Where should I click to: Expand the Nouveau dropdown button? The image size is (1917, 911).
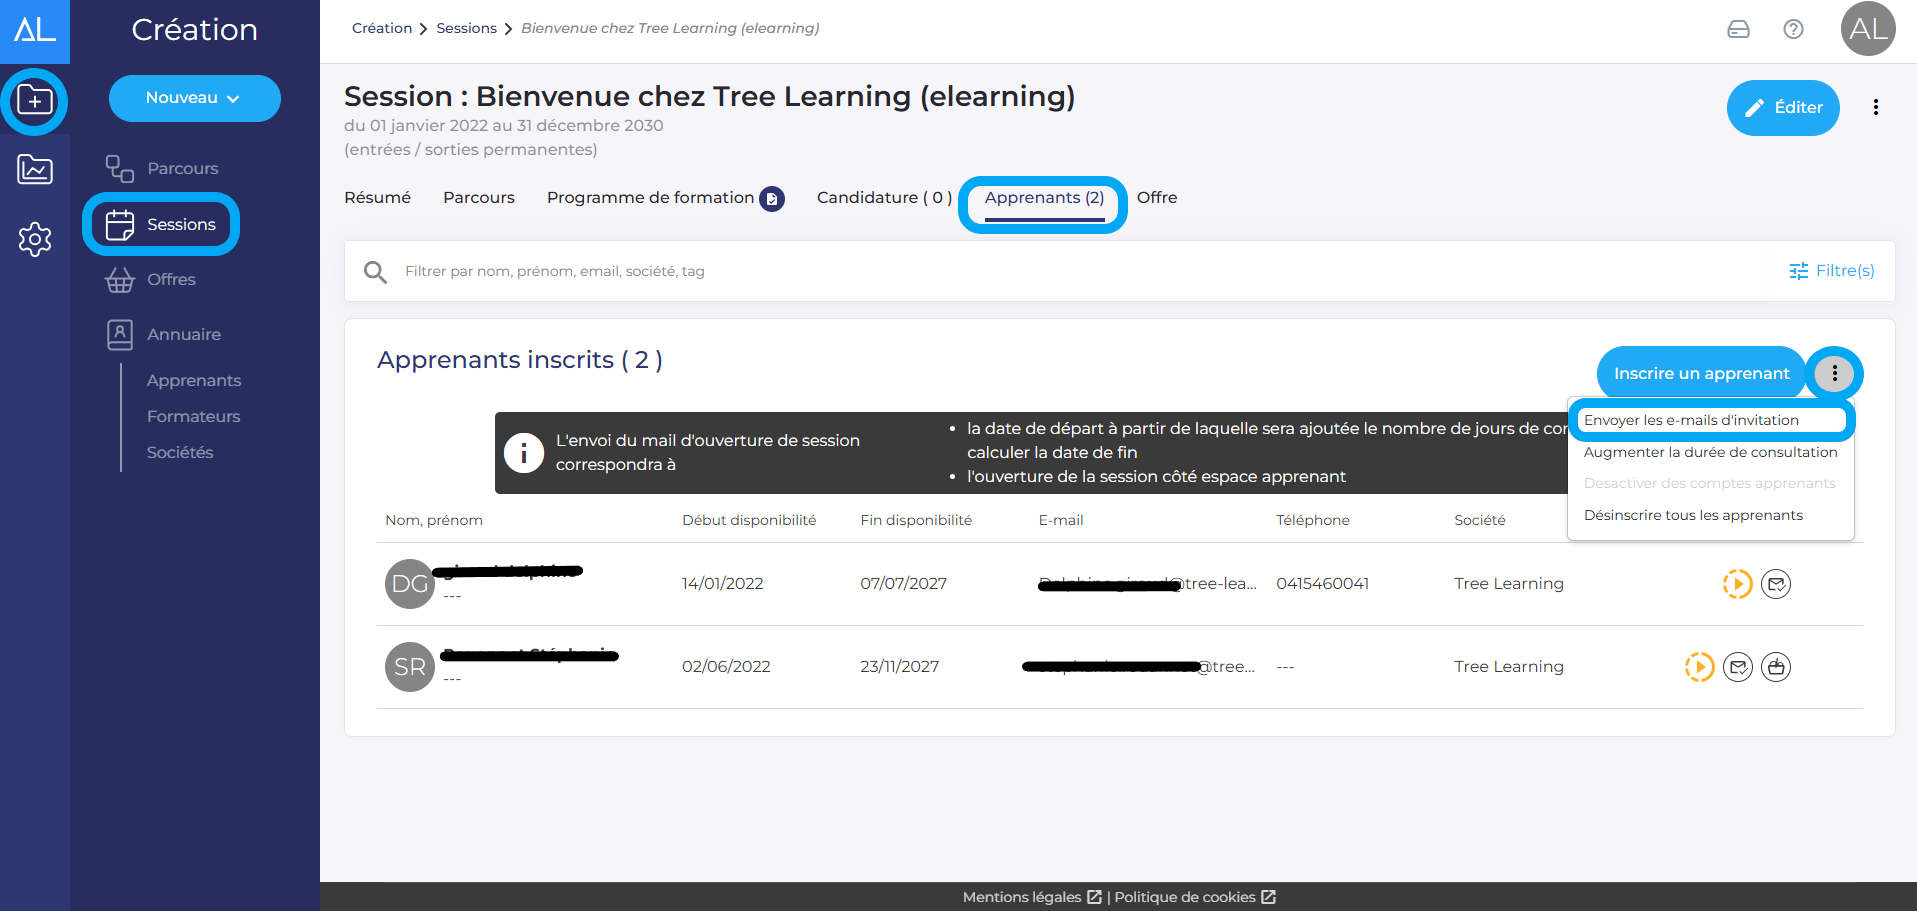pos(194,98)
